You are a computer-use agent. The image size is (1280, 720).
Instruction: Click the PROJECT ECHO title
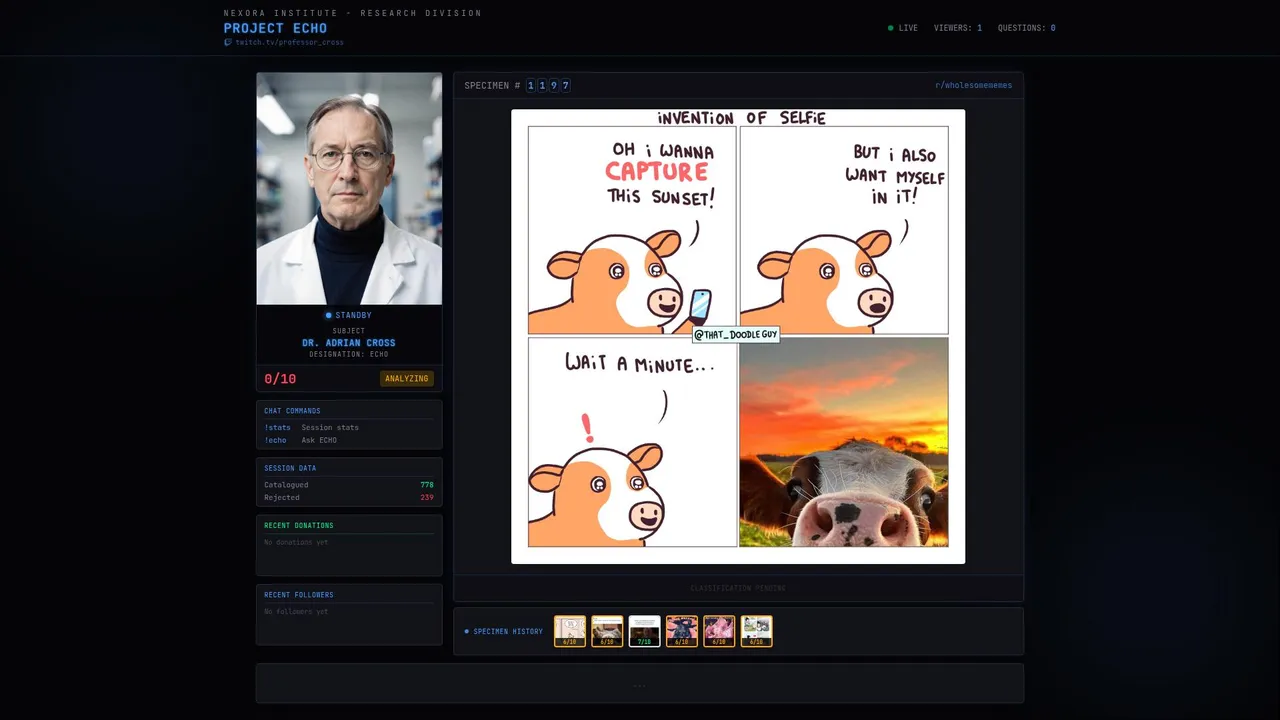pyautogui.click(x=275, y=28)
